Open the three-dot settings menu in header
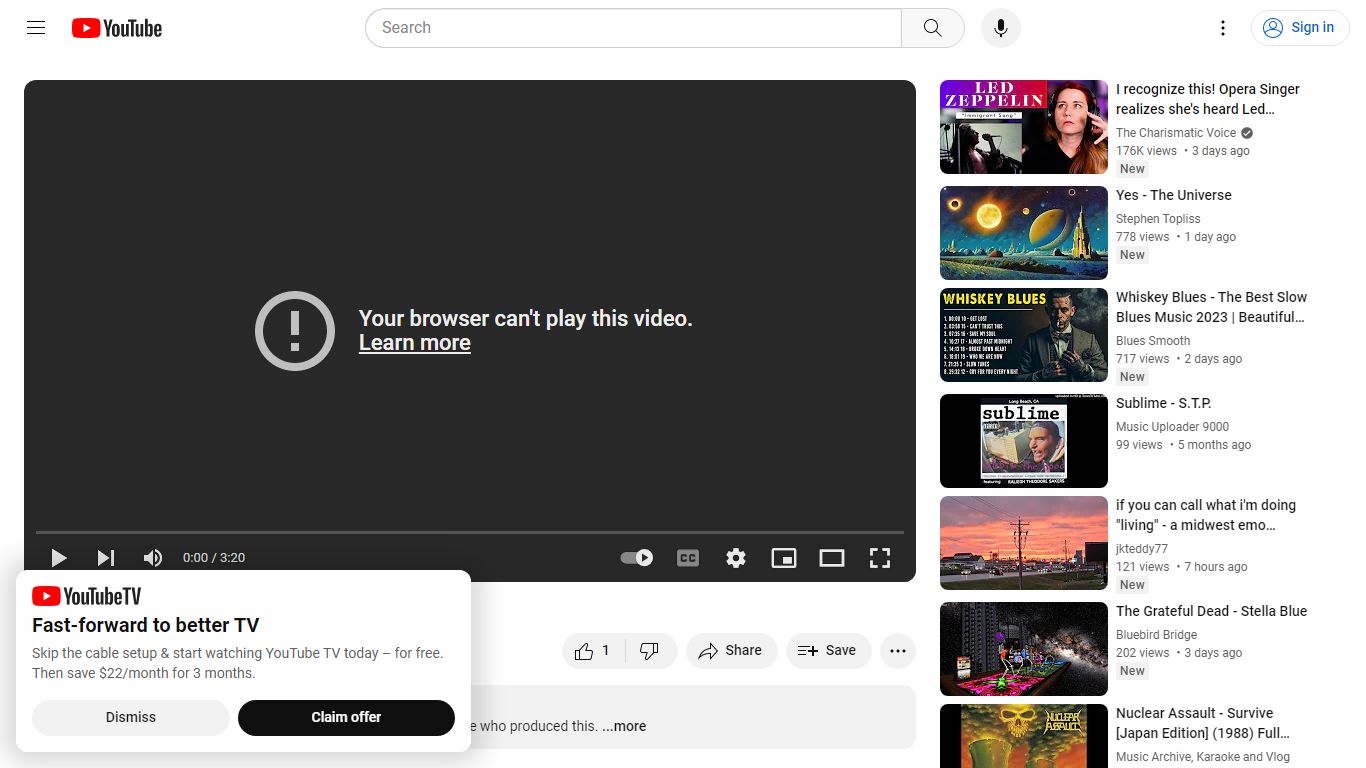 pyautogui.click(x=1223, y=28)
